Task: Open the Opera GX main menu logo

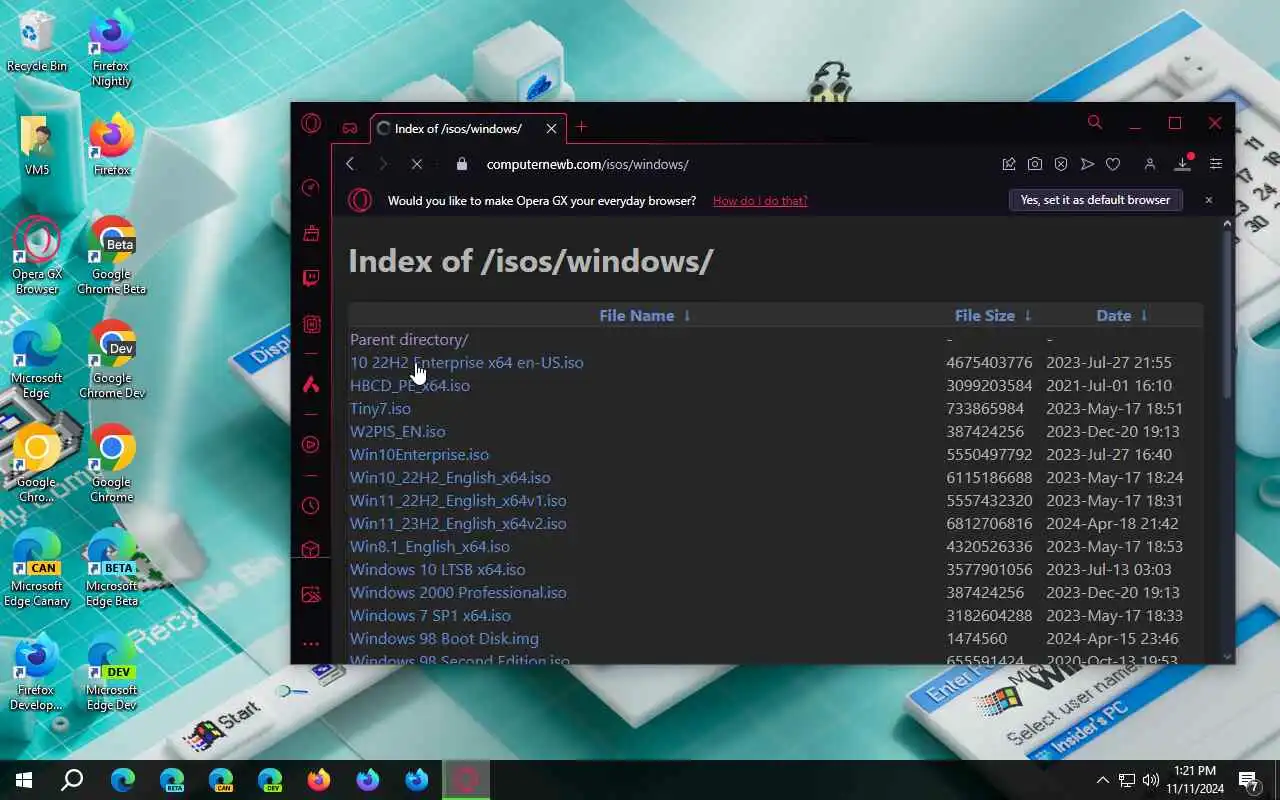Action: point(311,124)
